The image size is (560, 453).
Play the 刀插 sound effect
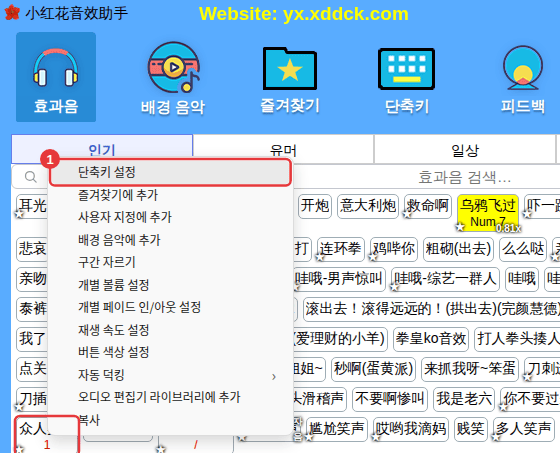[32, 399]
